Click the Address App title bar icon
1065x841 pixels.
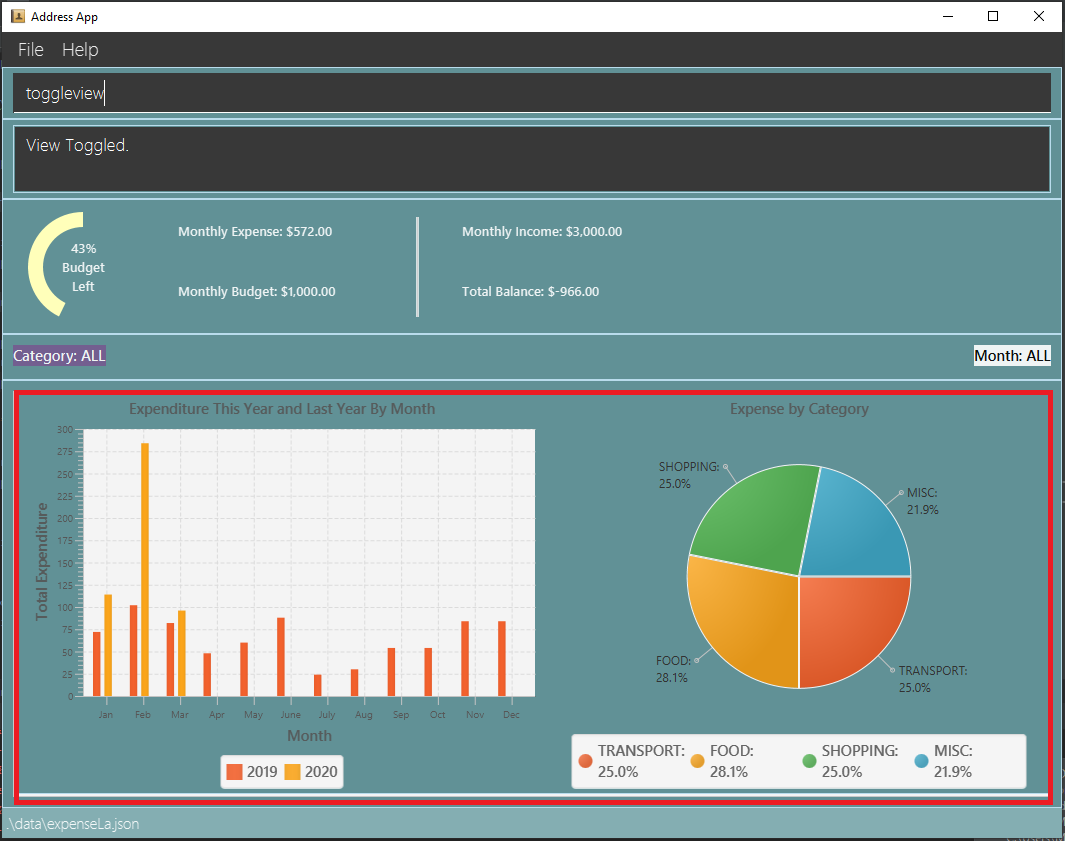tap(18, 16)
